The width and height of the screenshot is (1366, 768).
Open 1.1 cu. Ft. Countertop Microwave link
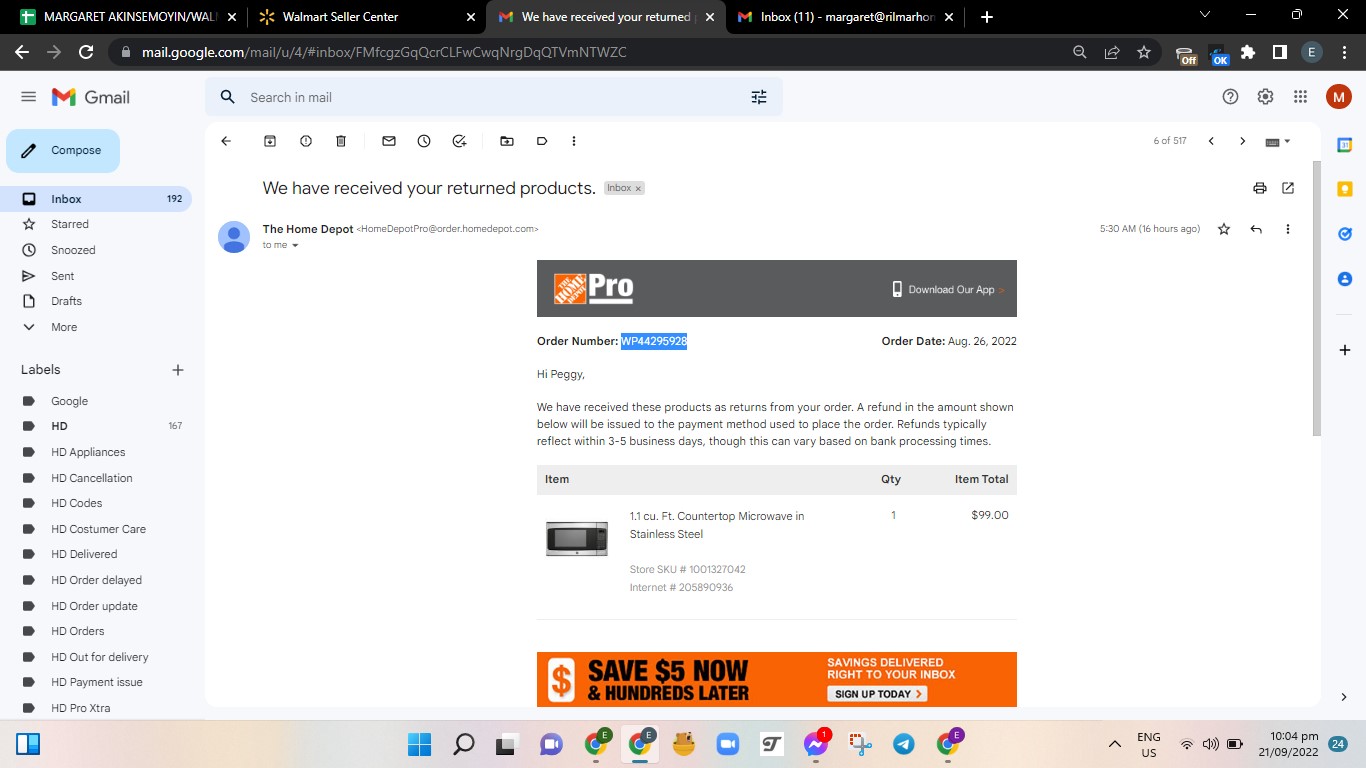pos(717,525)
